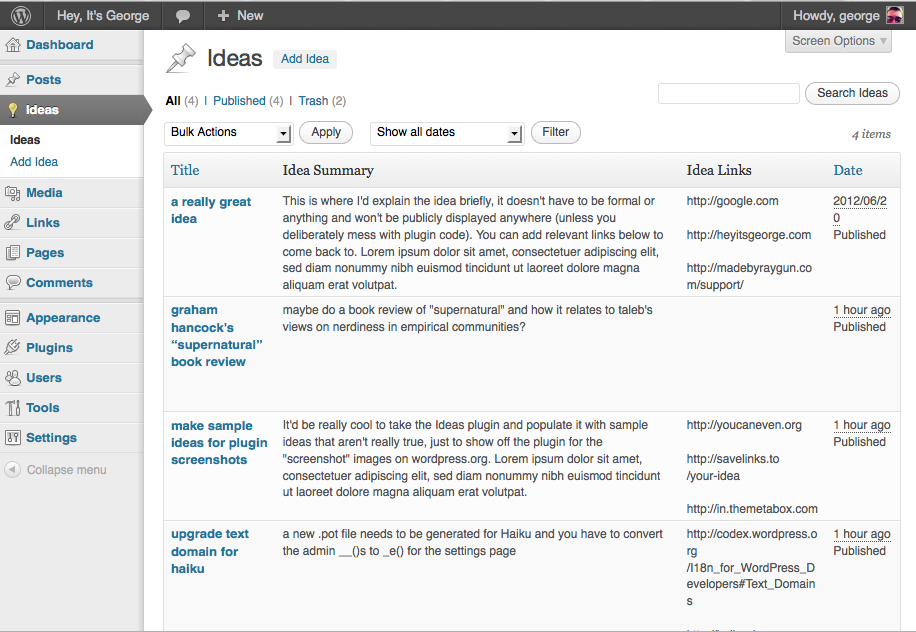Open the New content menu
Viewport: 916px width, 632px height.
pos(240,16)
